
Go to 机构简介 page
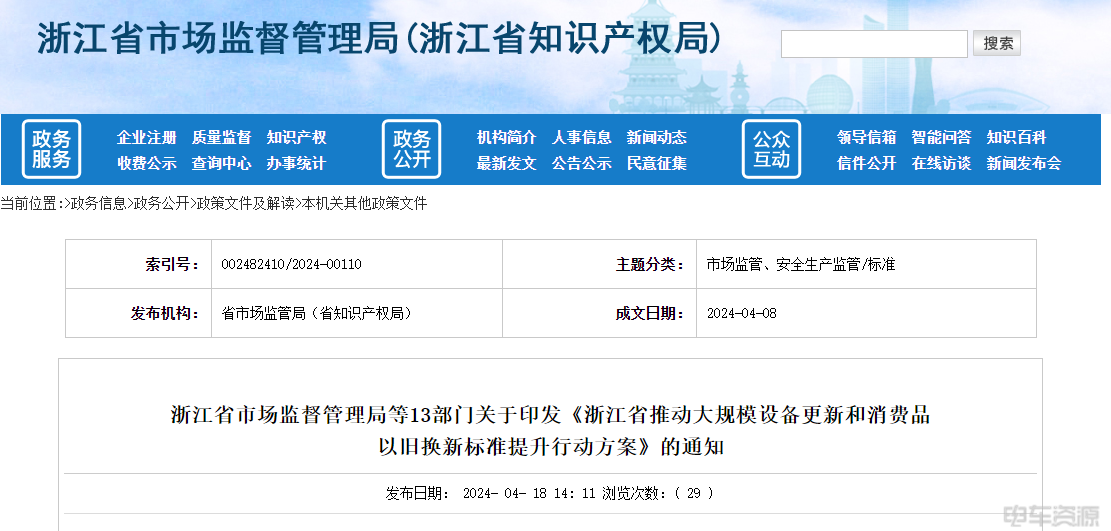(x=507, y=138)
